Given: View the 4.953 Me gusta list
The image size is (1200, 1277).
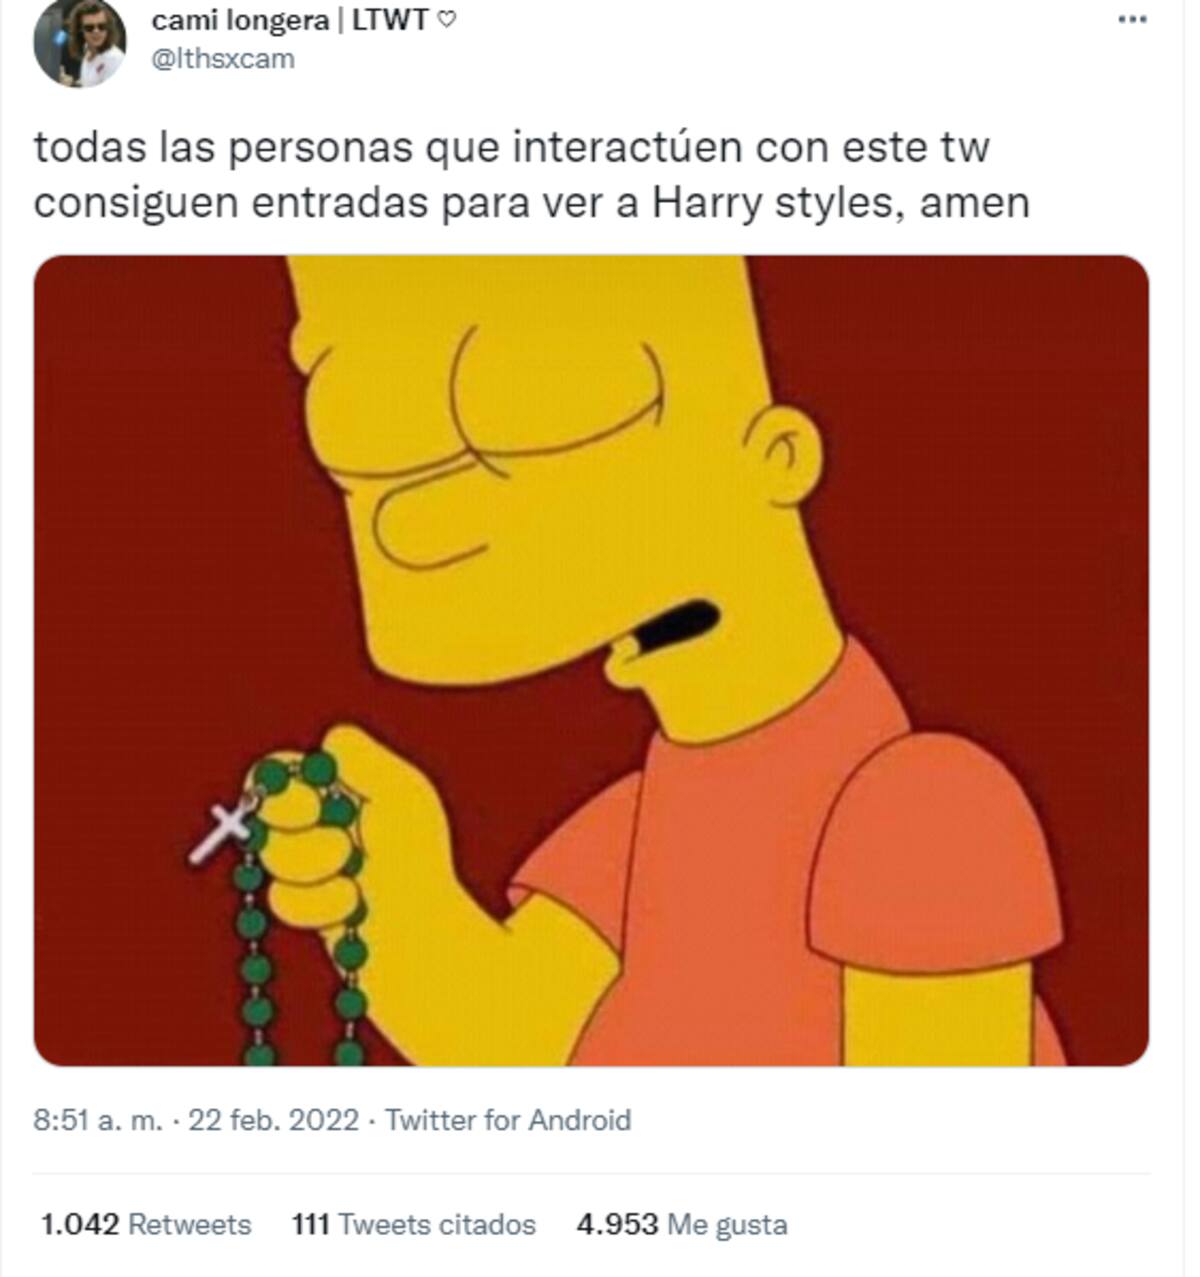Looking at the screenshot, I should pyautogui.click(x=682, y=1224).
